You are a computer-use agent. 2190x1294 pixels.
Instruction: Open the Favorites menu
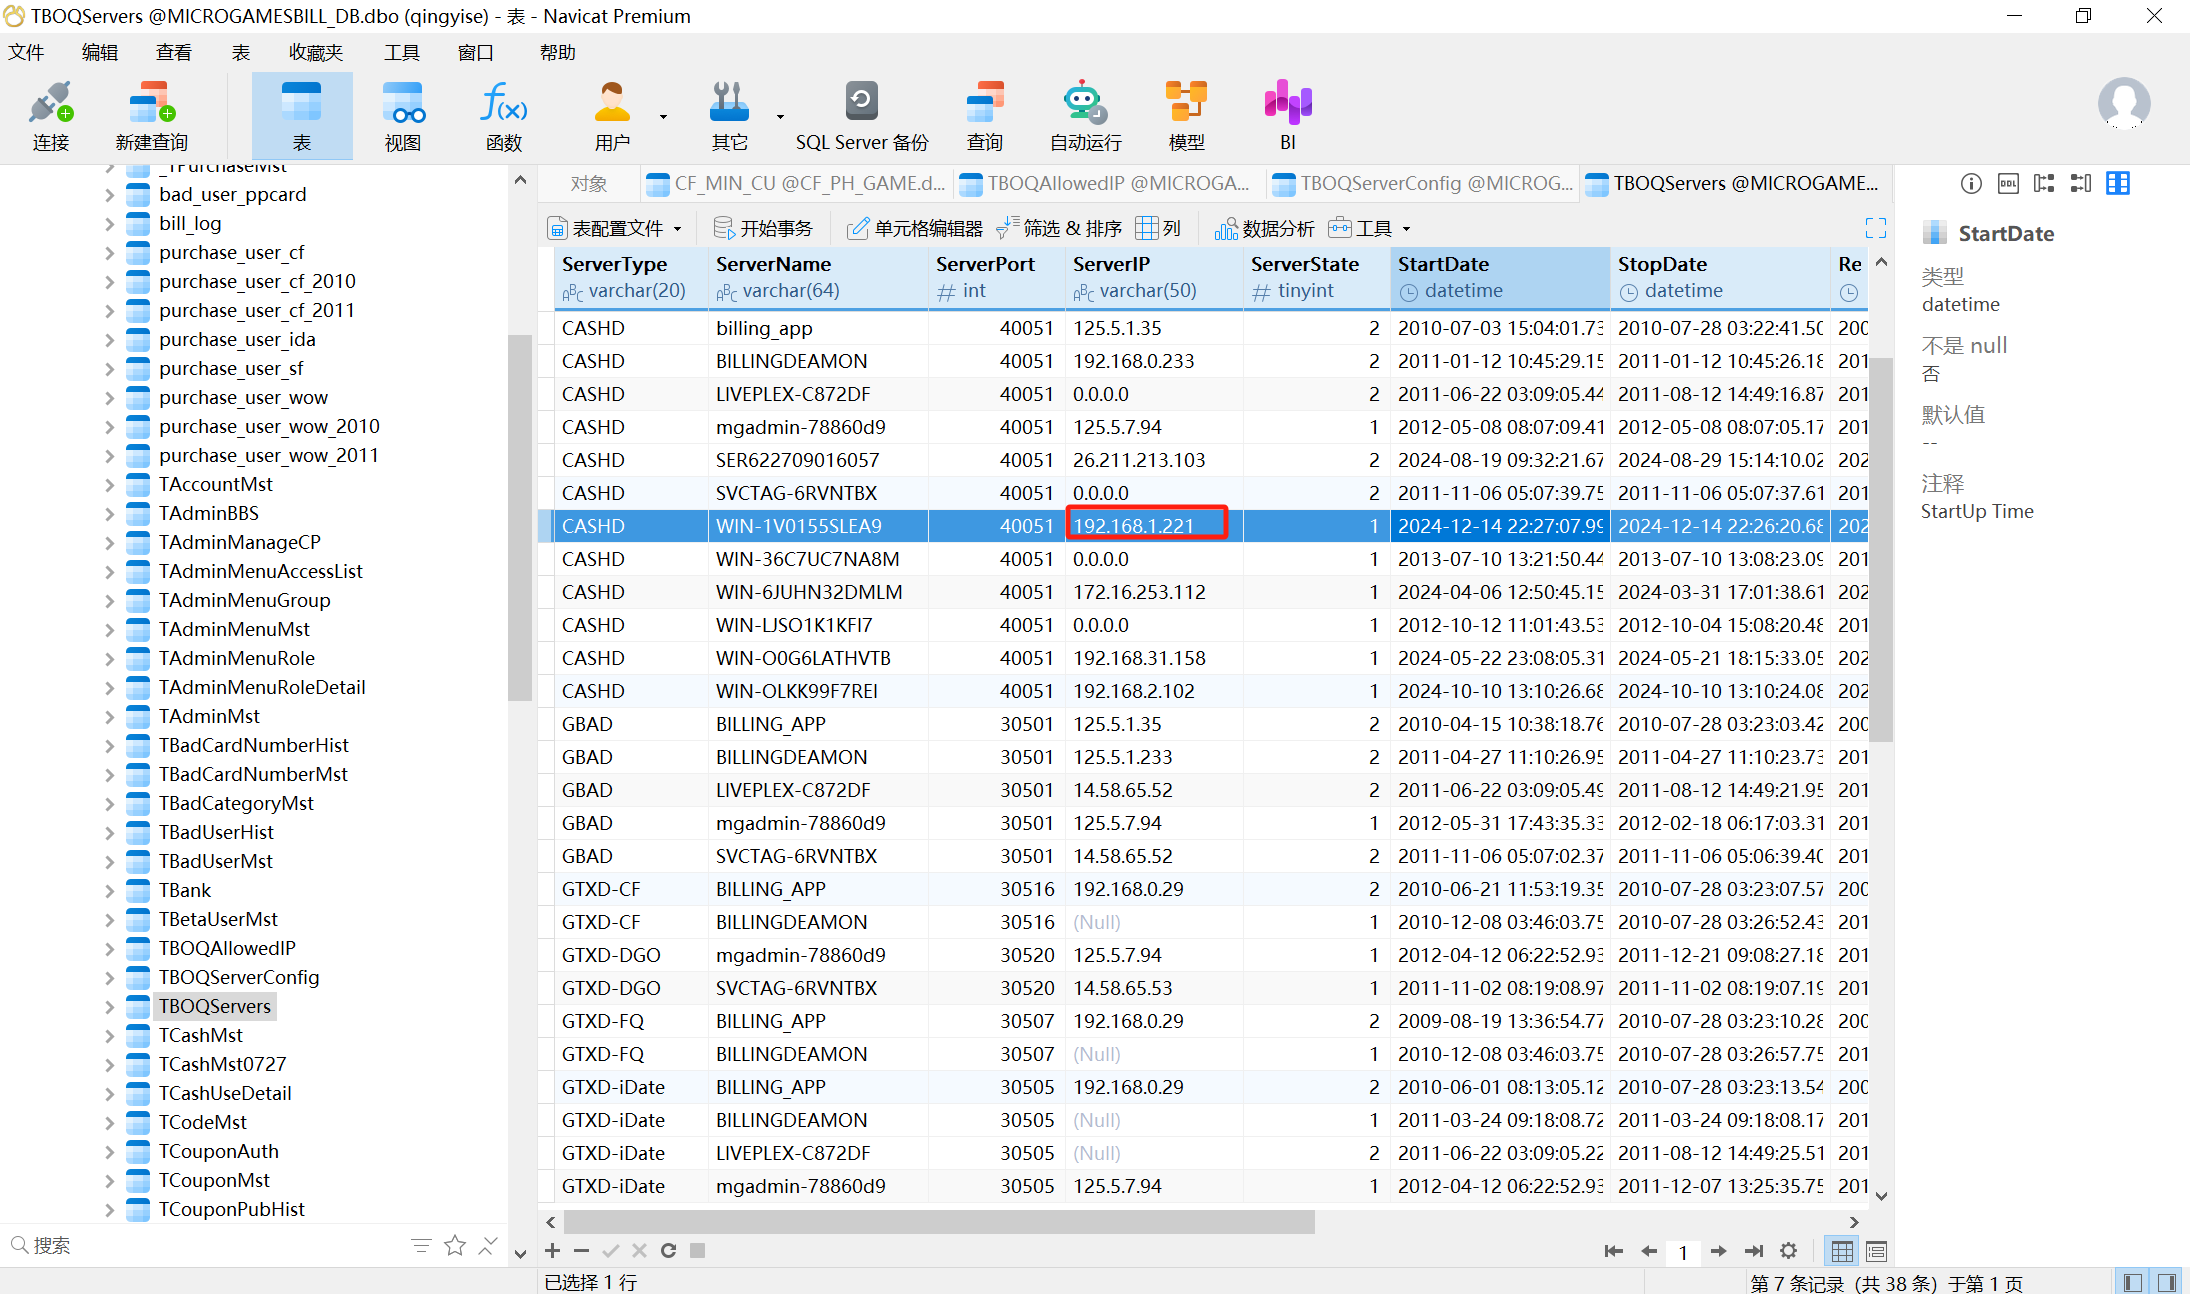tap(315, 52)
